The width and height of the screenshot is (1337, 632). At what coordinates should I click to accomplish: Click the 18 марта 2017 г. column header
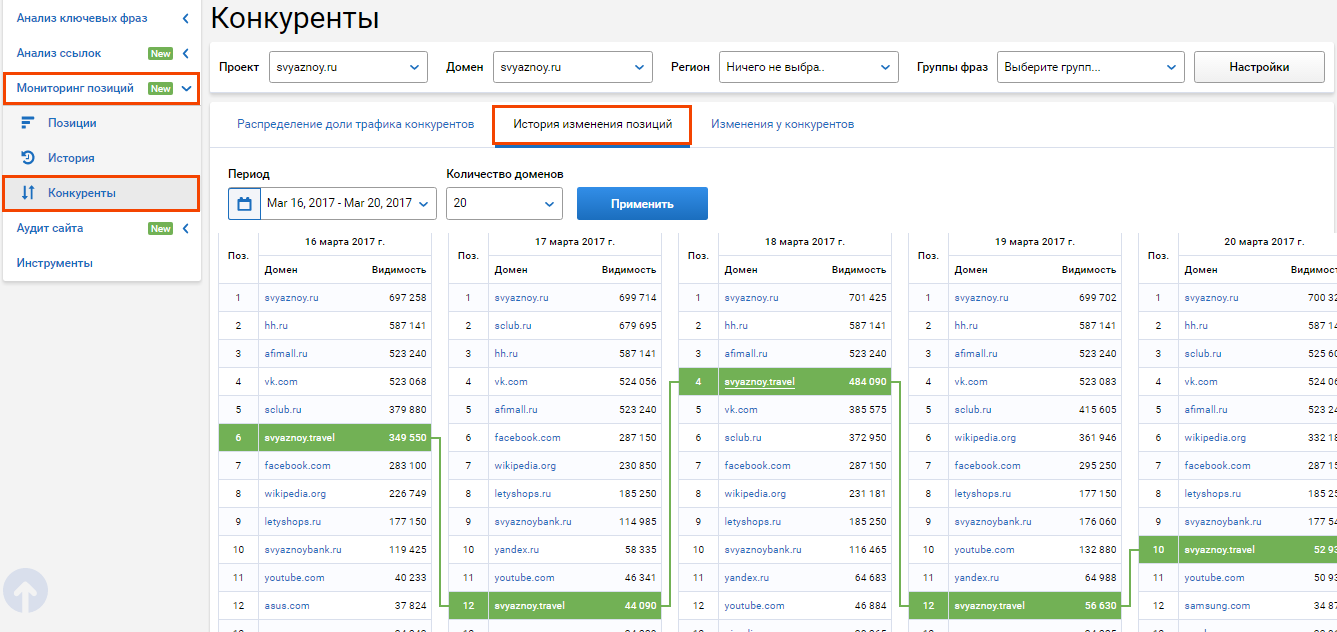(805, 242)
